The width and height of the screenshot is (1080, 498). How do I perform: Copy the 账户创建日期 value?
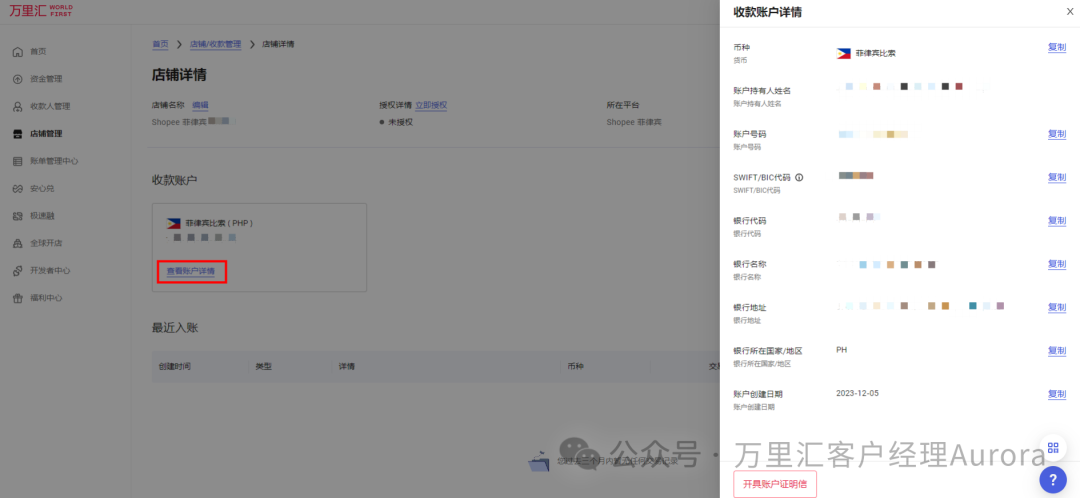[x=1057, y=394]
